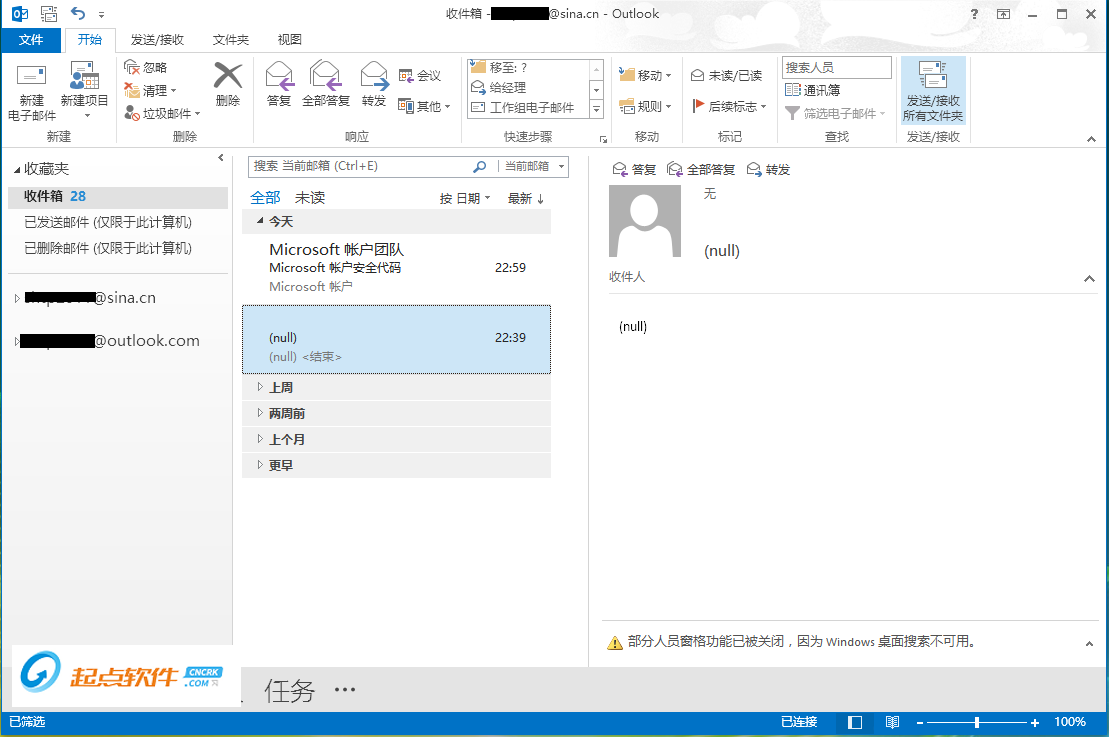Click Reply (答复) in the reading pane
This screenshot has height=737, width=1109.
pos(634,170)
